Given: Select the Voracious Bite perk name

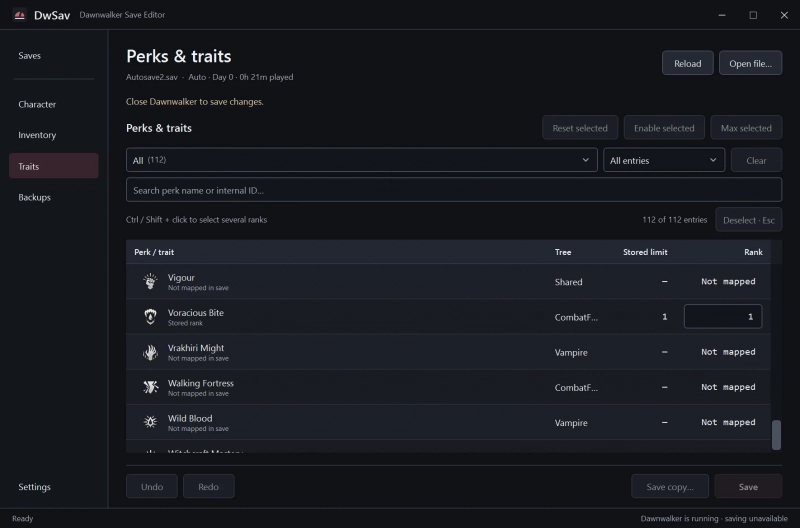Looking at the screenshot, I should pyautogui.click(x=196, y=313).
